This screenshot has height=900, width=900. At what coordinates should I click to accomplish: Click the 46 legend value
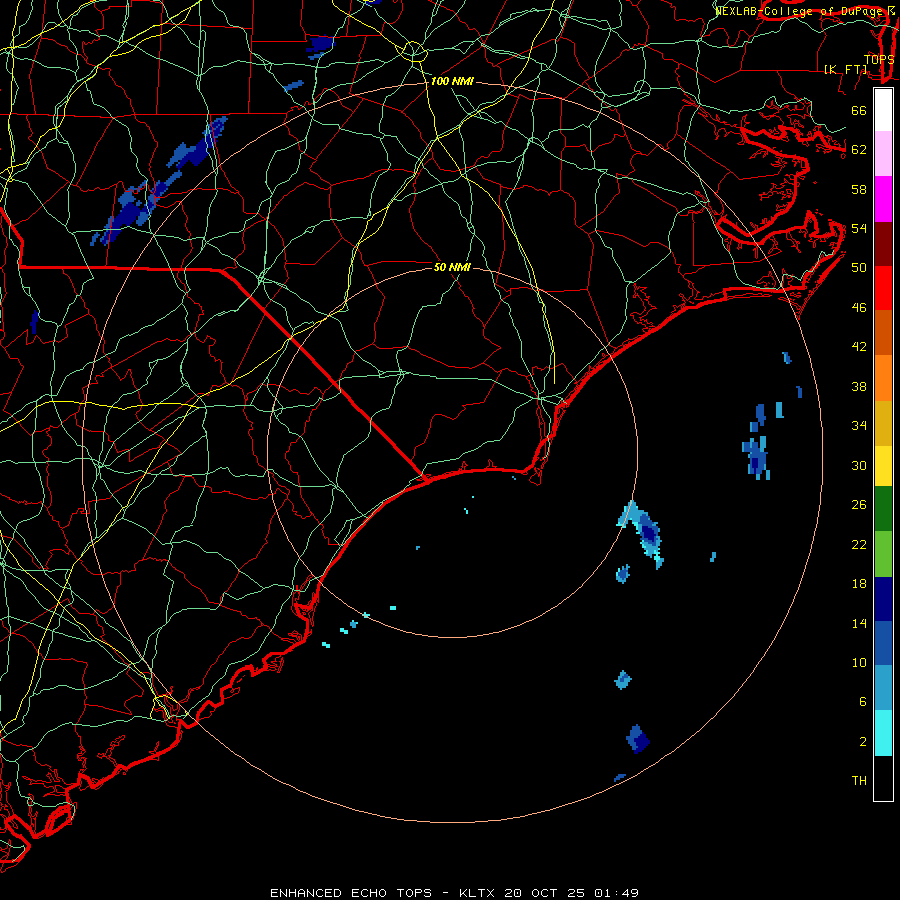click(x=859, y=307)
